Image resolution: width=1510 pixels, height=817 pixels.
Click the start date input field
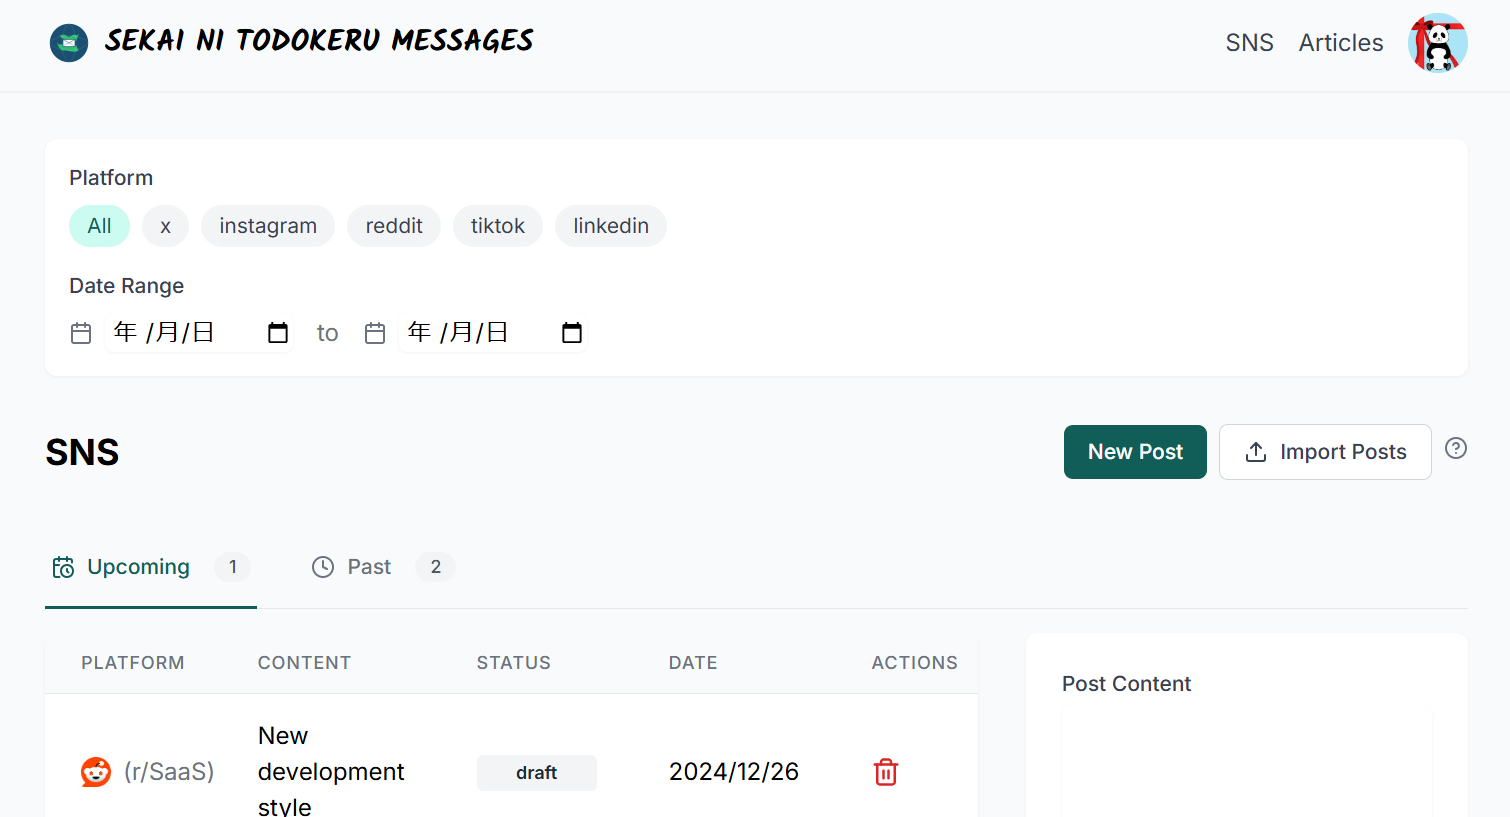(x=199, y=333)
